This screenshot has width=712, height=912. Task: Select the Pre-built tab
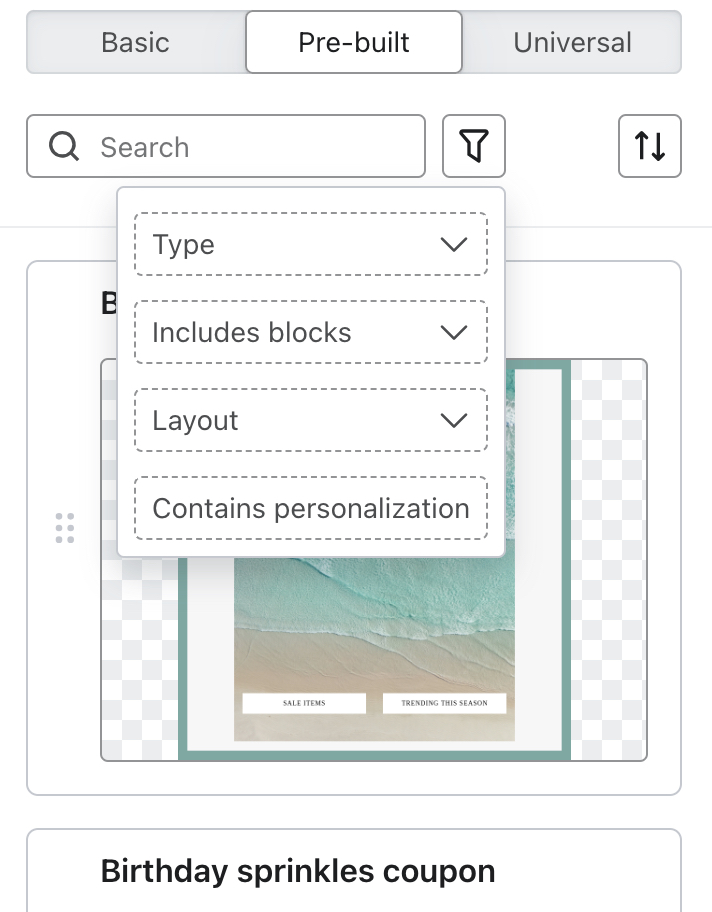pos(353,42)
